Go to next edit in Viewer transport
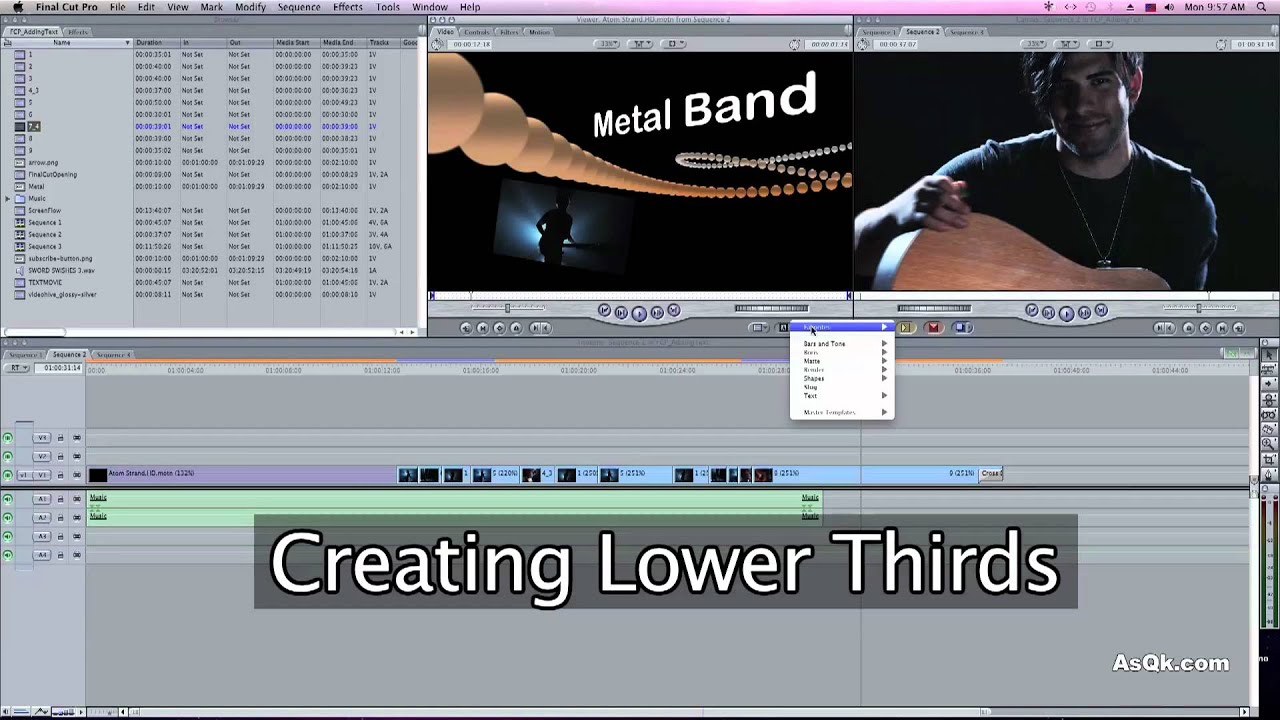Screen dimensions: 1280x720 click(x=674, y=311)
